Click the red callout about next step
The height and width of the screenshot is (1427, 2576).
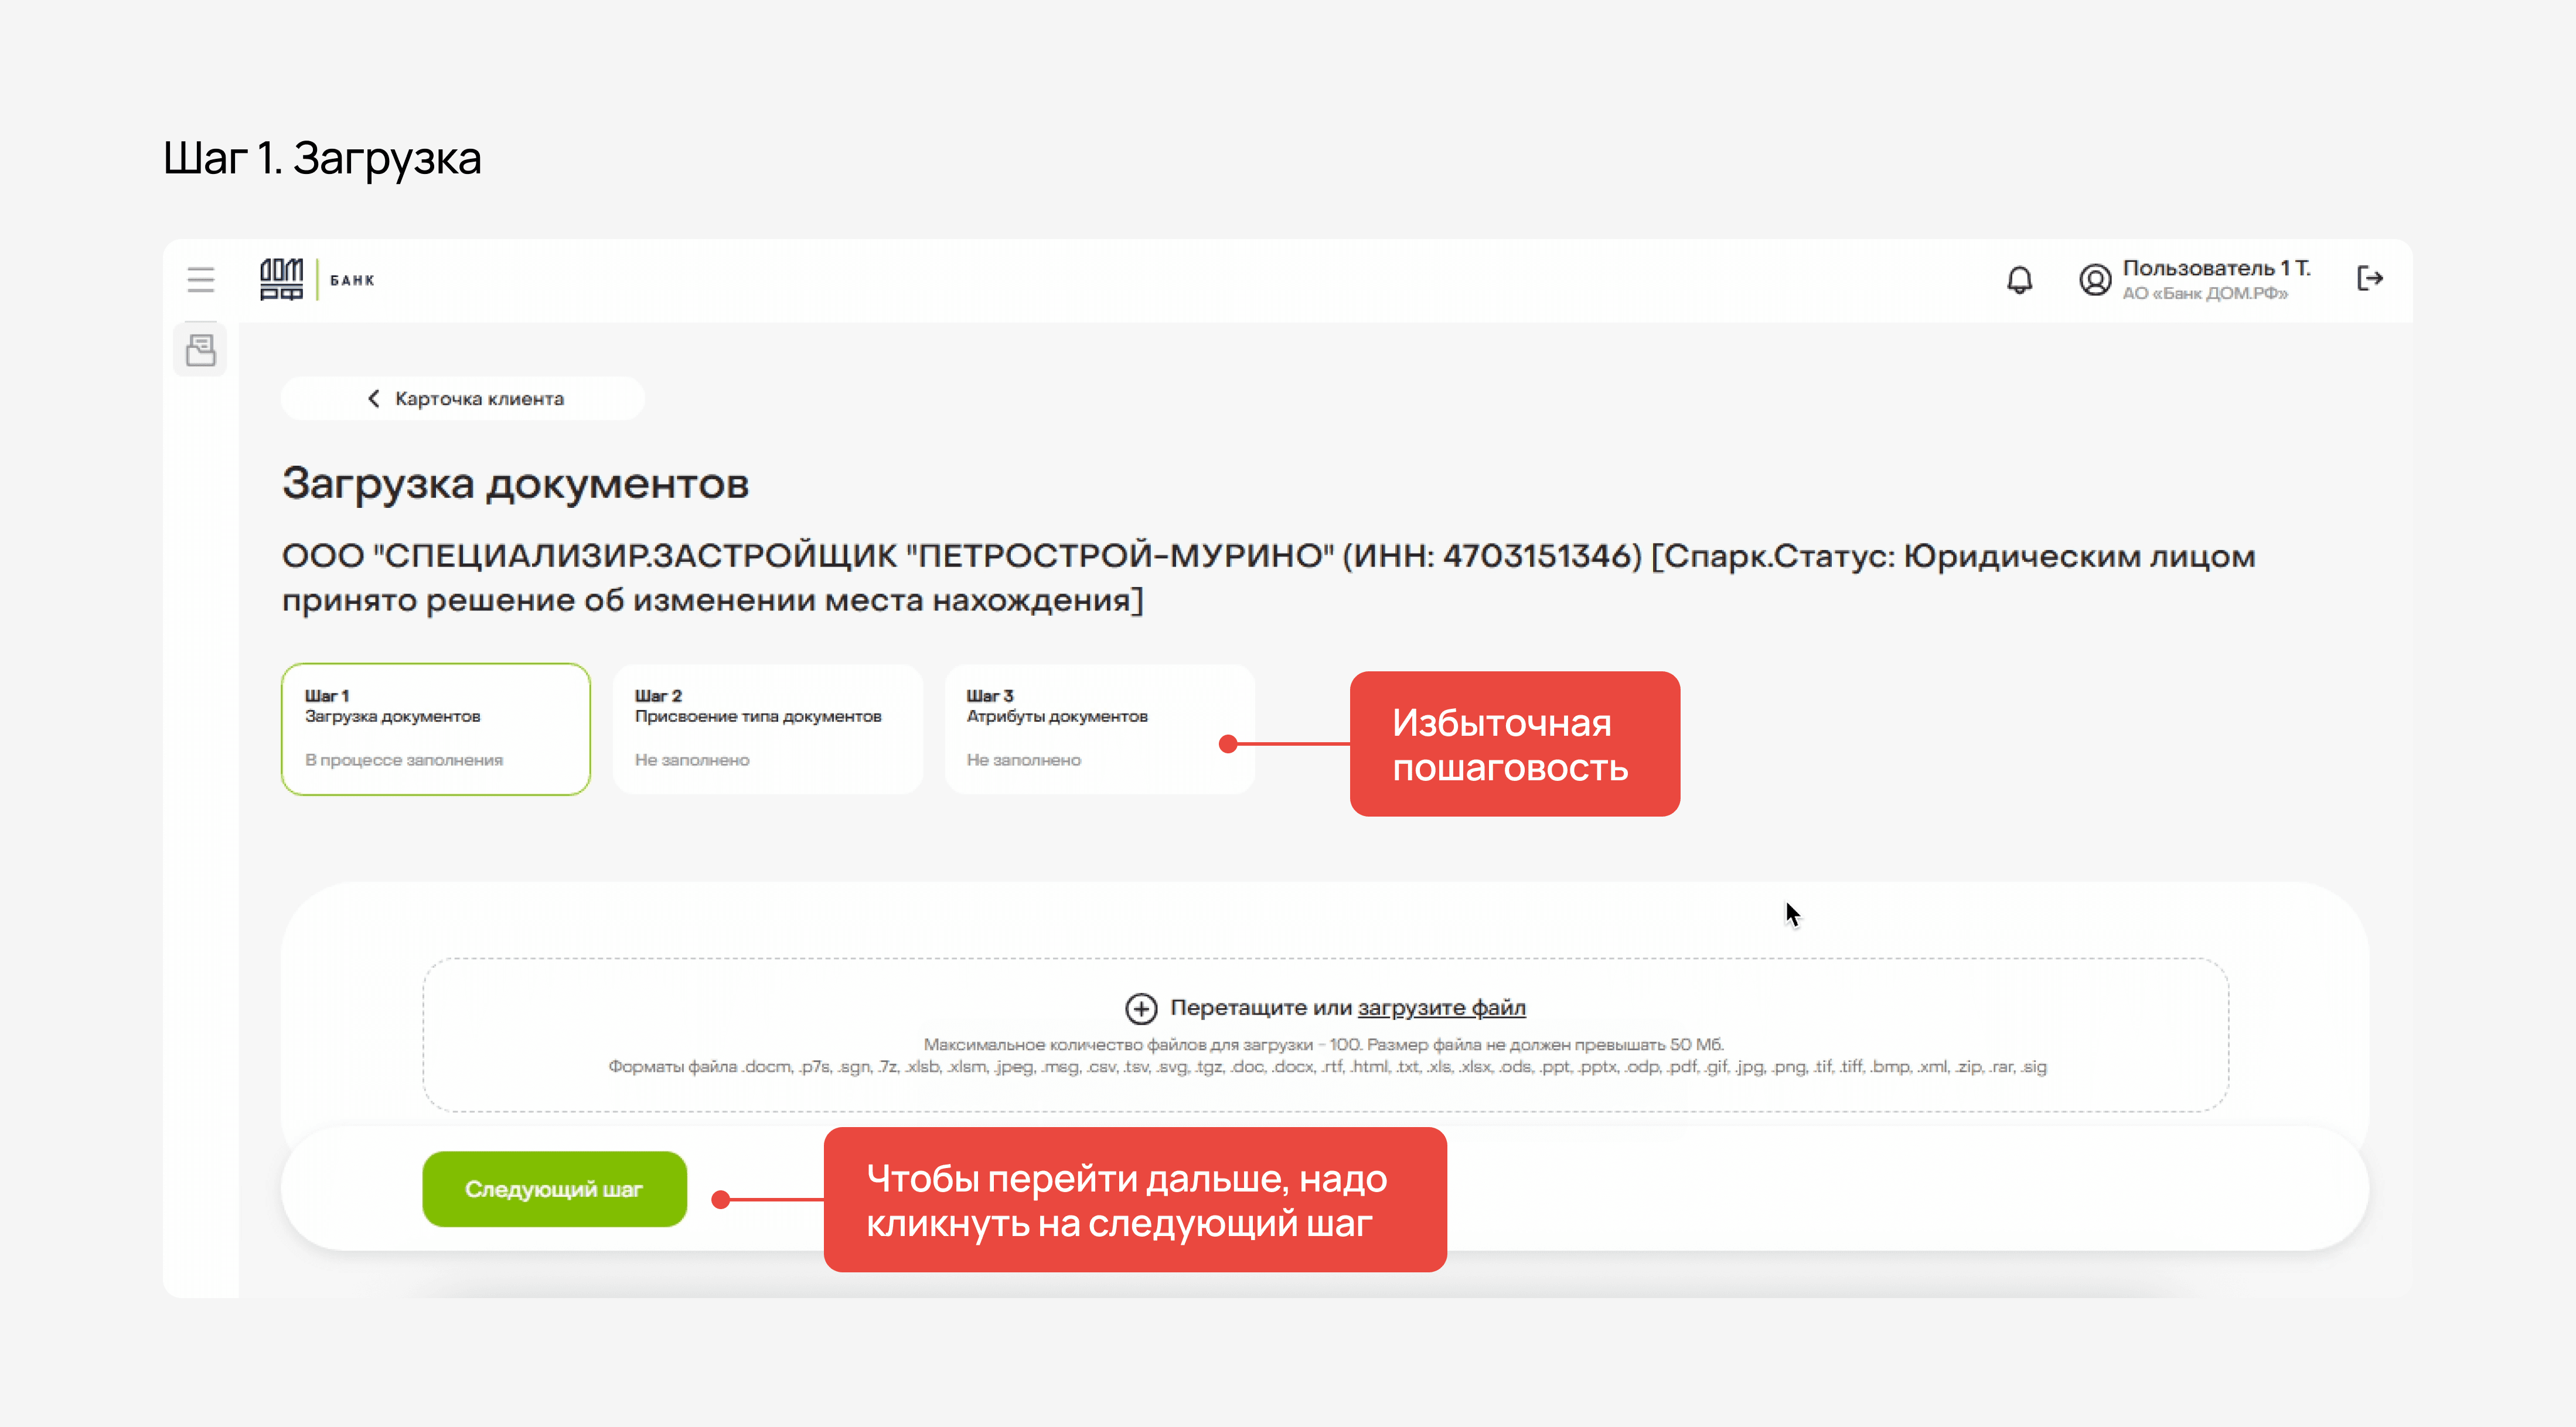[x=1134, y=1199]
